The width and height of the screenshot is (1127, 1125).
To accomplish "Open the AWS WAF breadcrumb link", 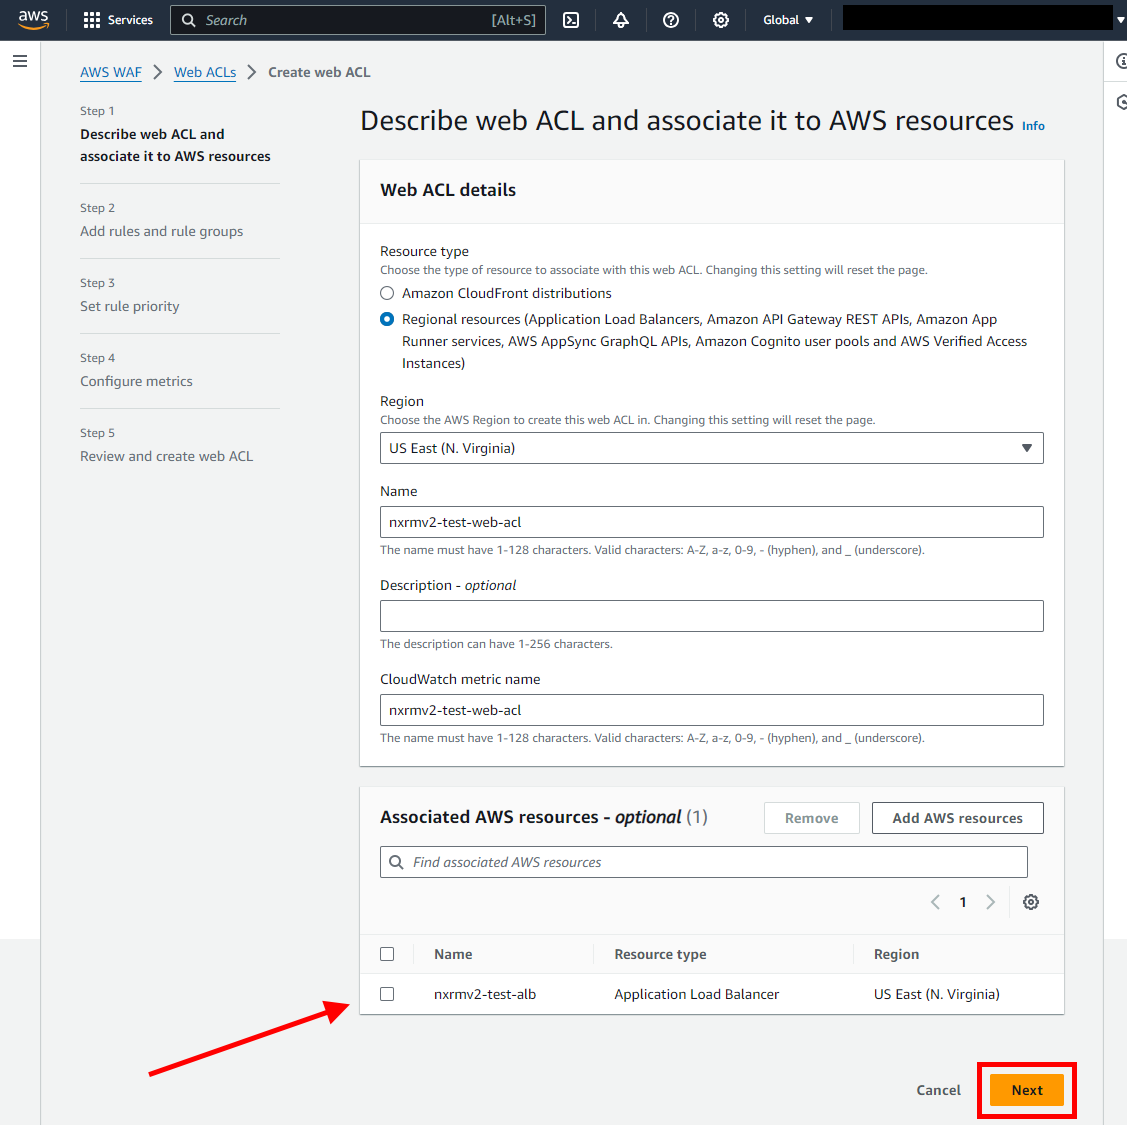I will click(110, 72).
